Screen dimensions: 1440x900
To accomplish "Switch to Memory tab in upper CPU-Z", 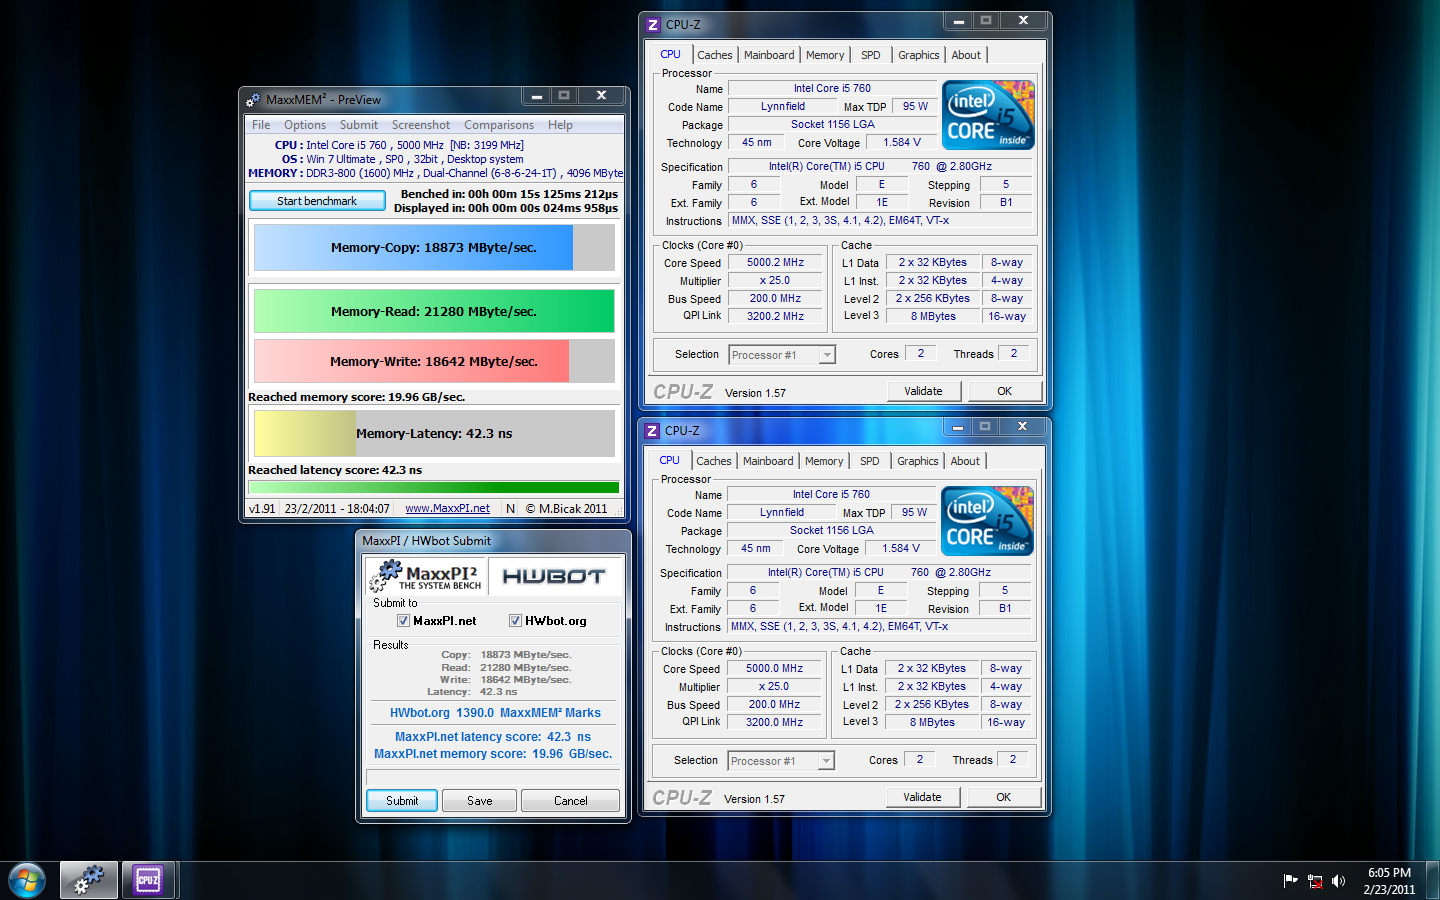I will [x=825, y=55].
